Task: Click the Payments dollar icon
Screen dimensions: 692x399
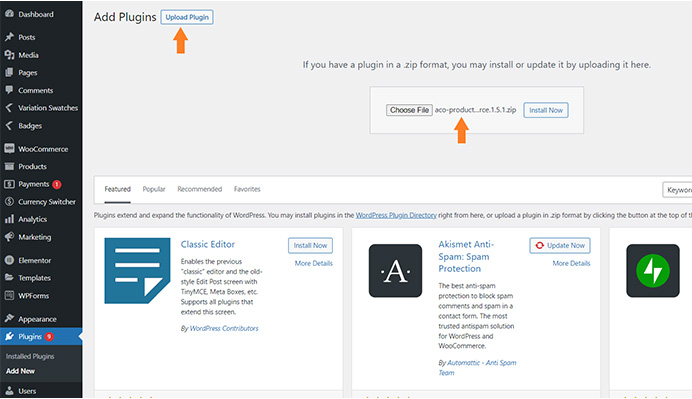Action: tap(9, 184)
